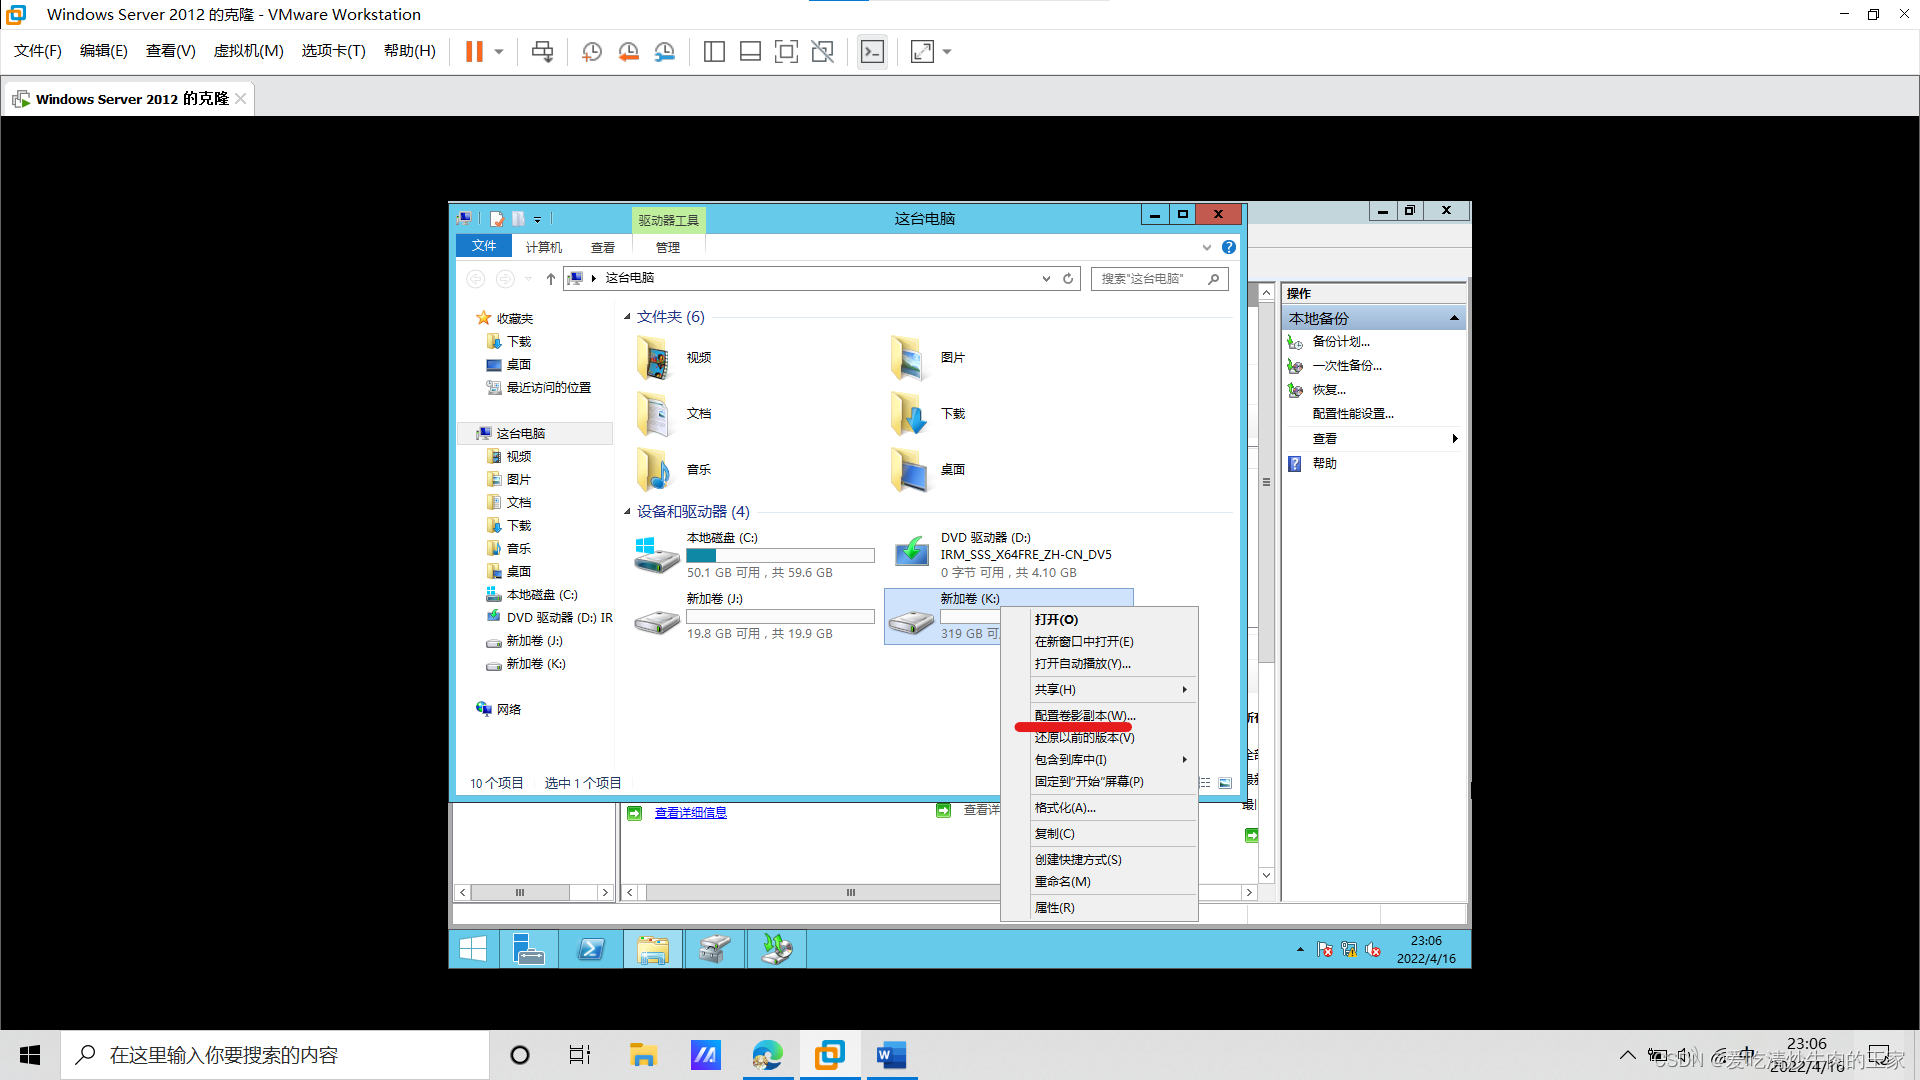
Task: Open the stretch display dropdown arrow
Action: pyautogui.click(x=947, y=51)
